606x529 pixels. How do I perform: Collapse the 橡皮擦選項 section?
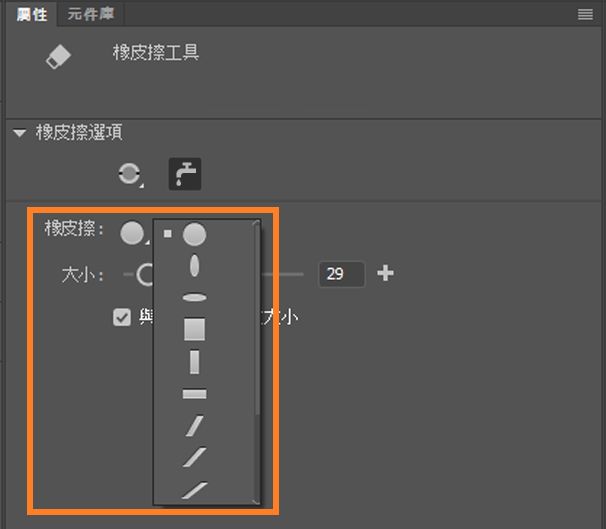pos(19,133)
